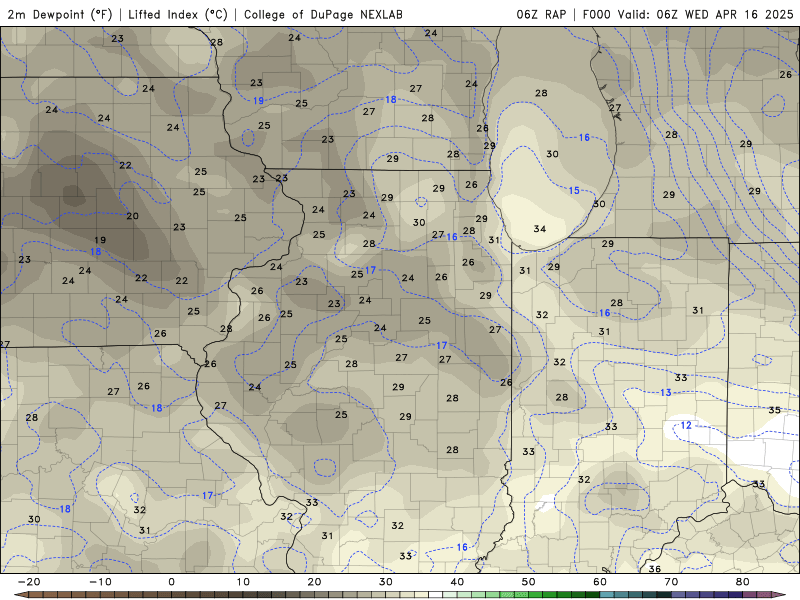The height and width of the screenshot is (600, 800).
Task: Click the 'Lifted Index (°C)' title text
Action: [x=178, y=14]
